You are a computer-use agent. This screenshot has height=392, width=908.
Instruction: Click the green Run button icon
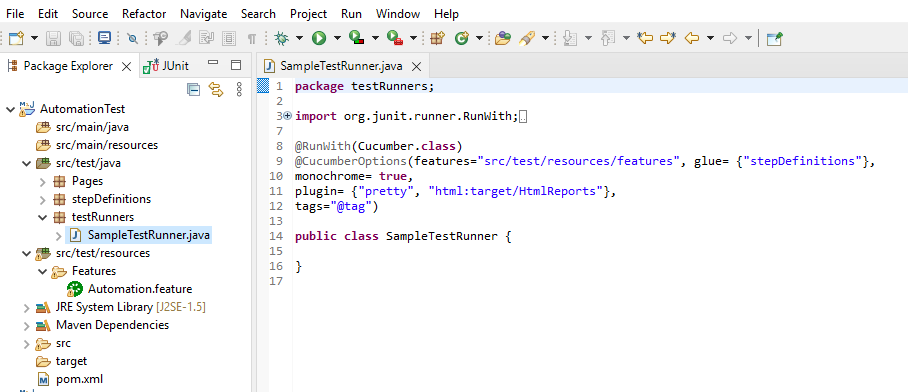[318, 38]
